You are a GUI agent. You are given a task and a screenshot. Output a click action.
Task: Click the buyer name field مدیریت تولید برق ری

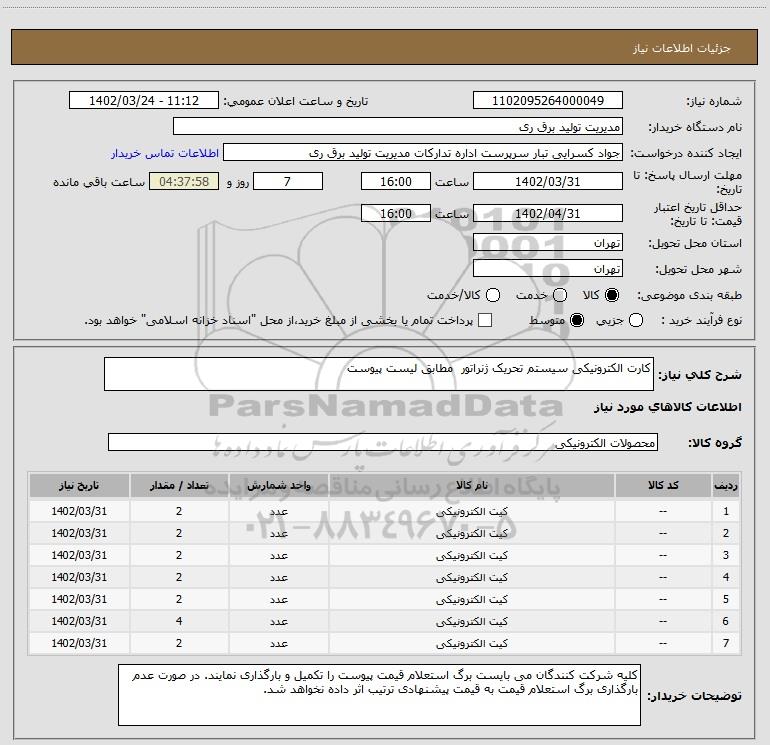[398, 126]
